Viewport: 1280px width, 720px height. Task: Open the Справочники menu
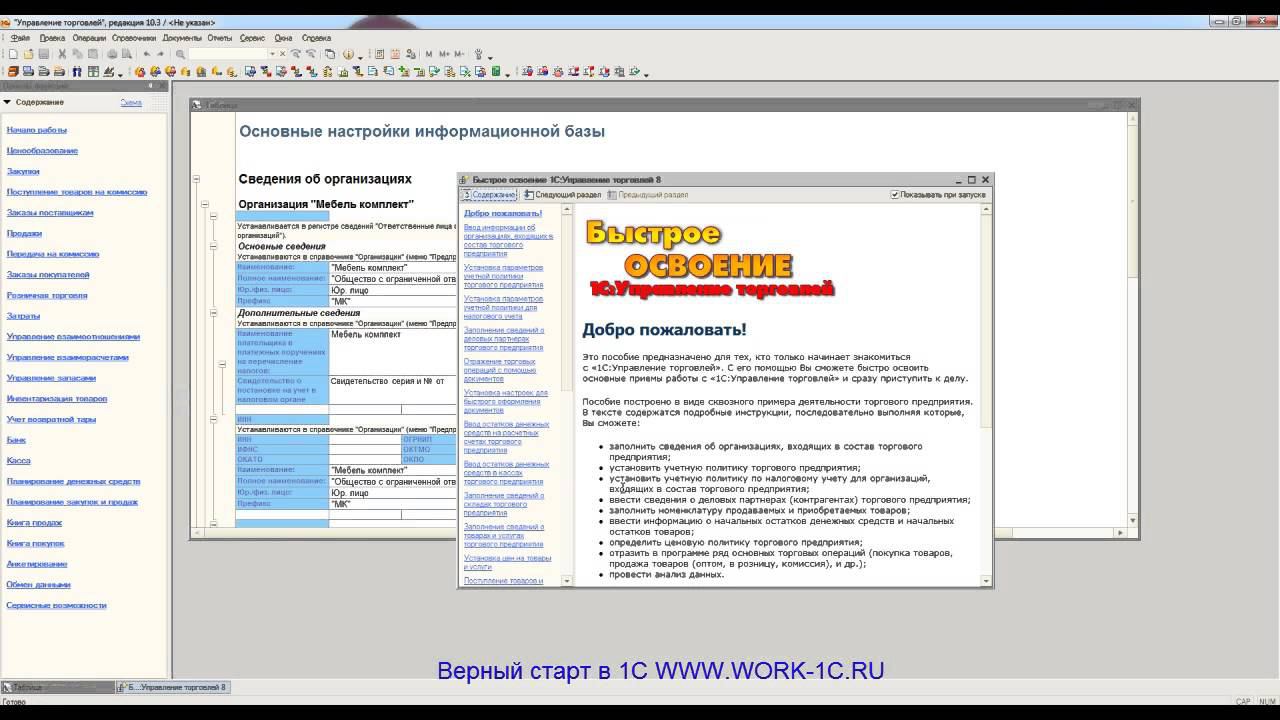click(134, 38)
